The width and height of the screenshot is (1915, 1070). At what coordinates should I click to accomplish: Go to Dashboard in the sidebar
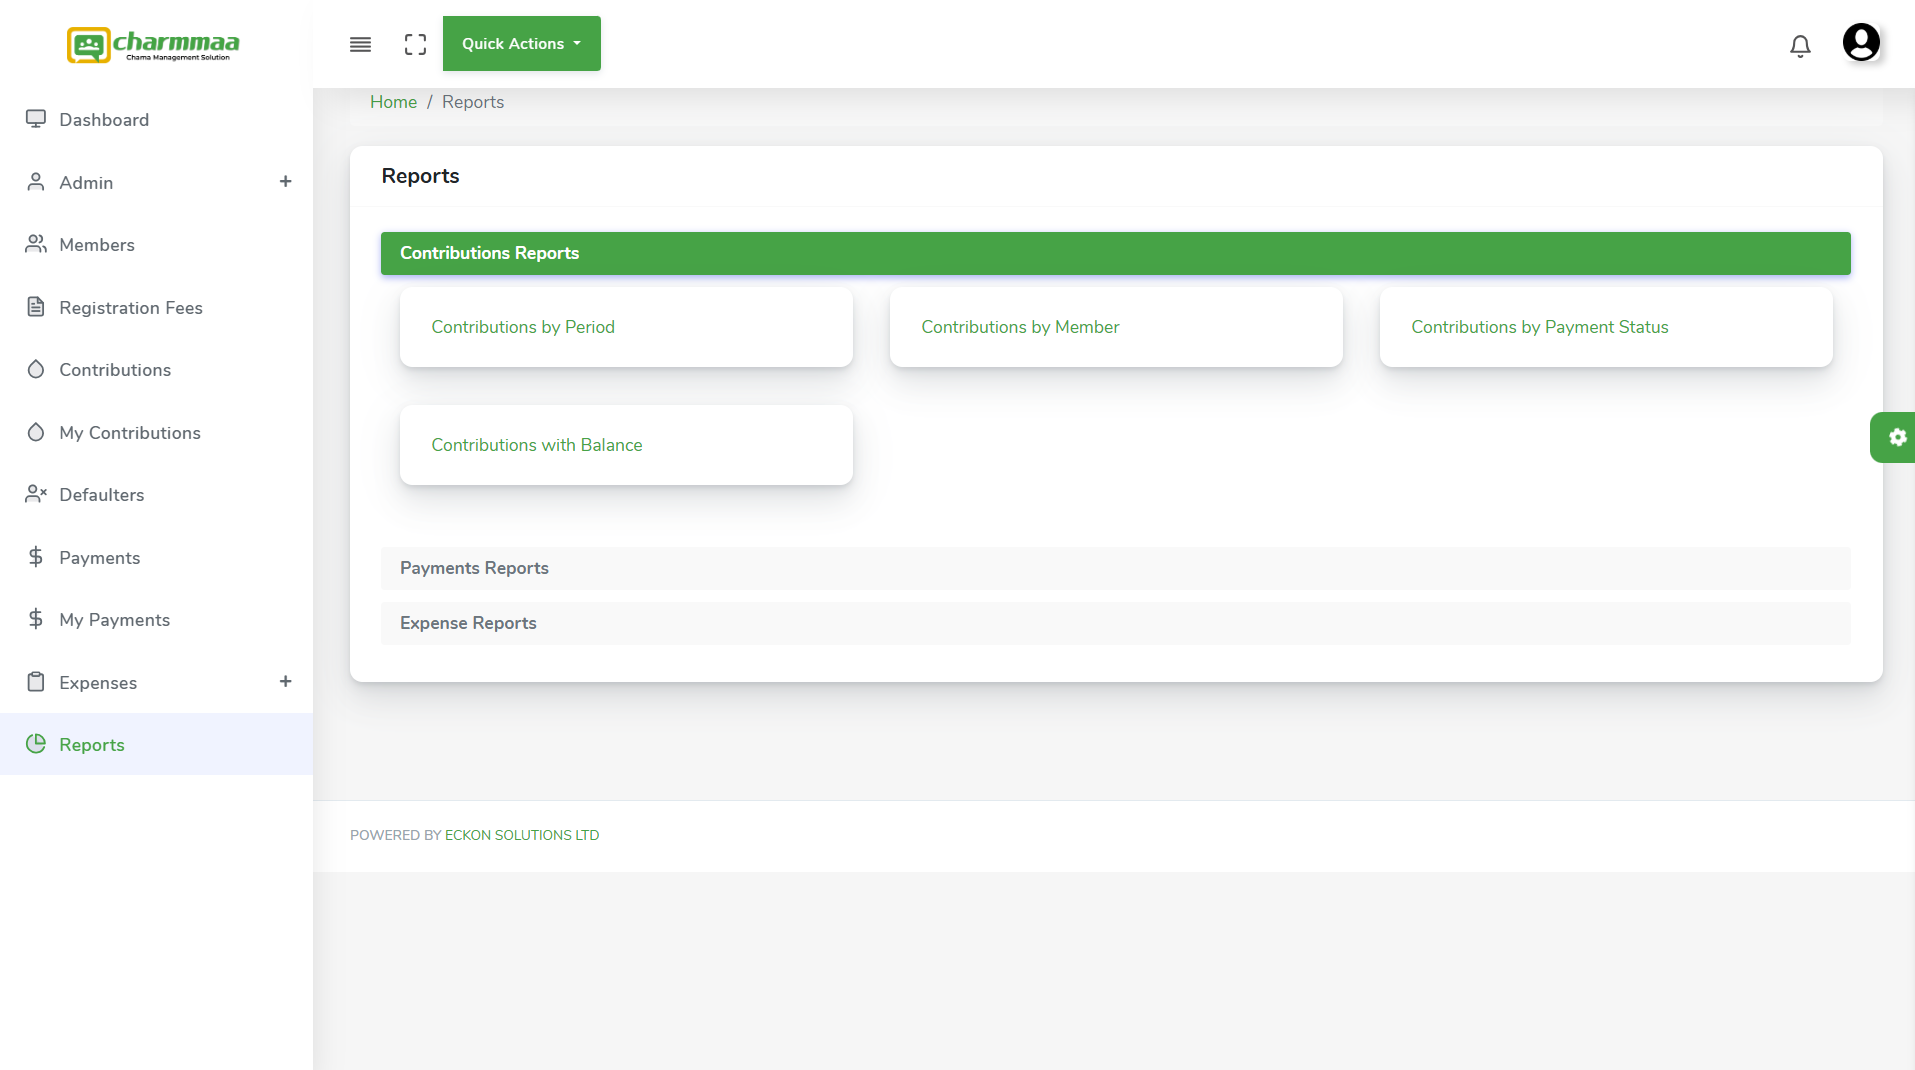156,119
